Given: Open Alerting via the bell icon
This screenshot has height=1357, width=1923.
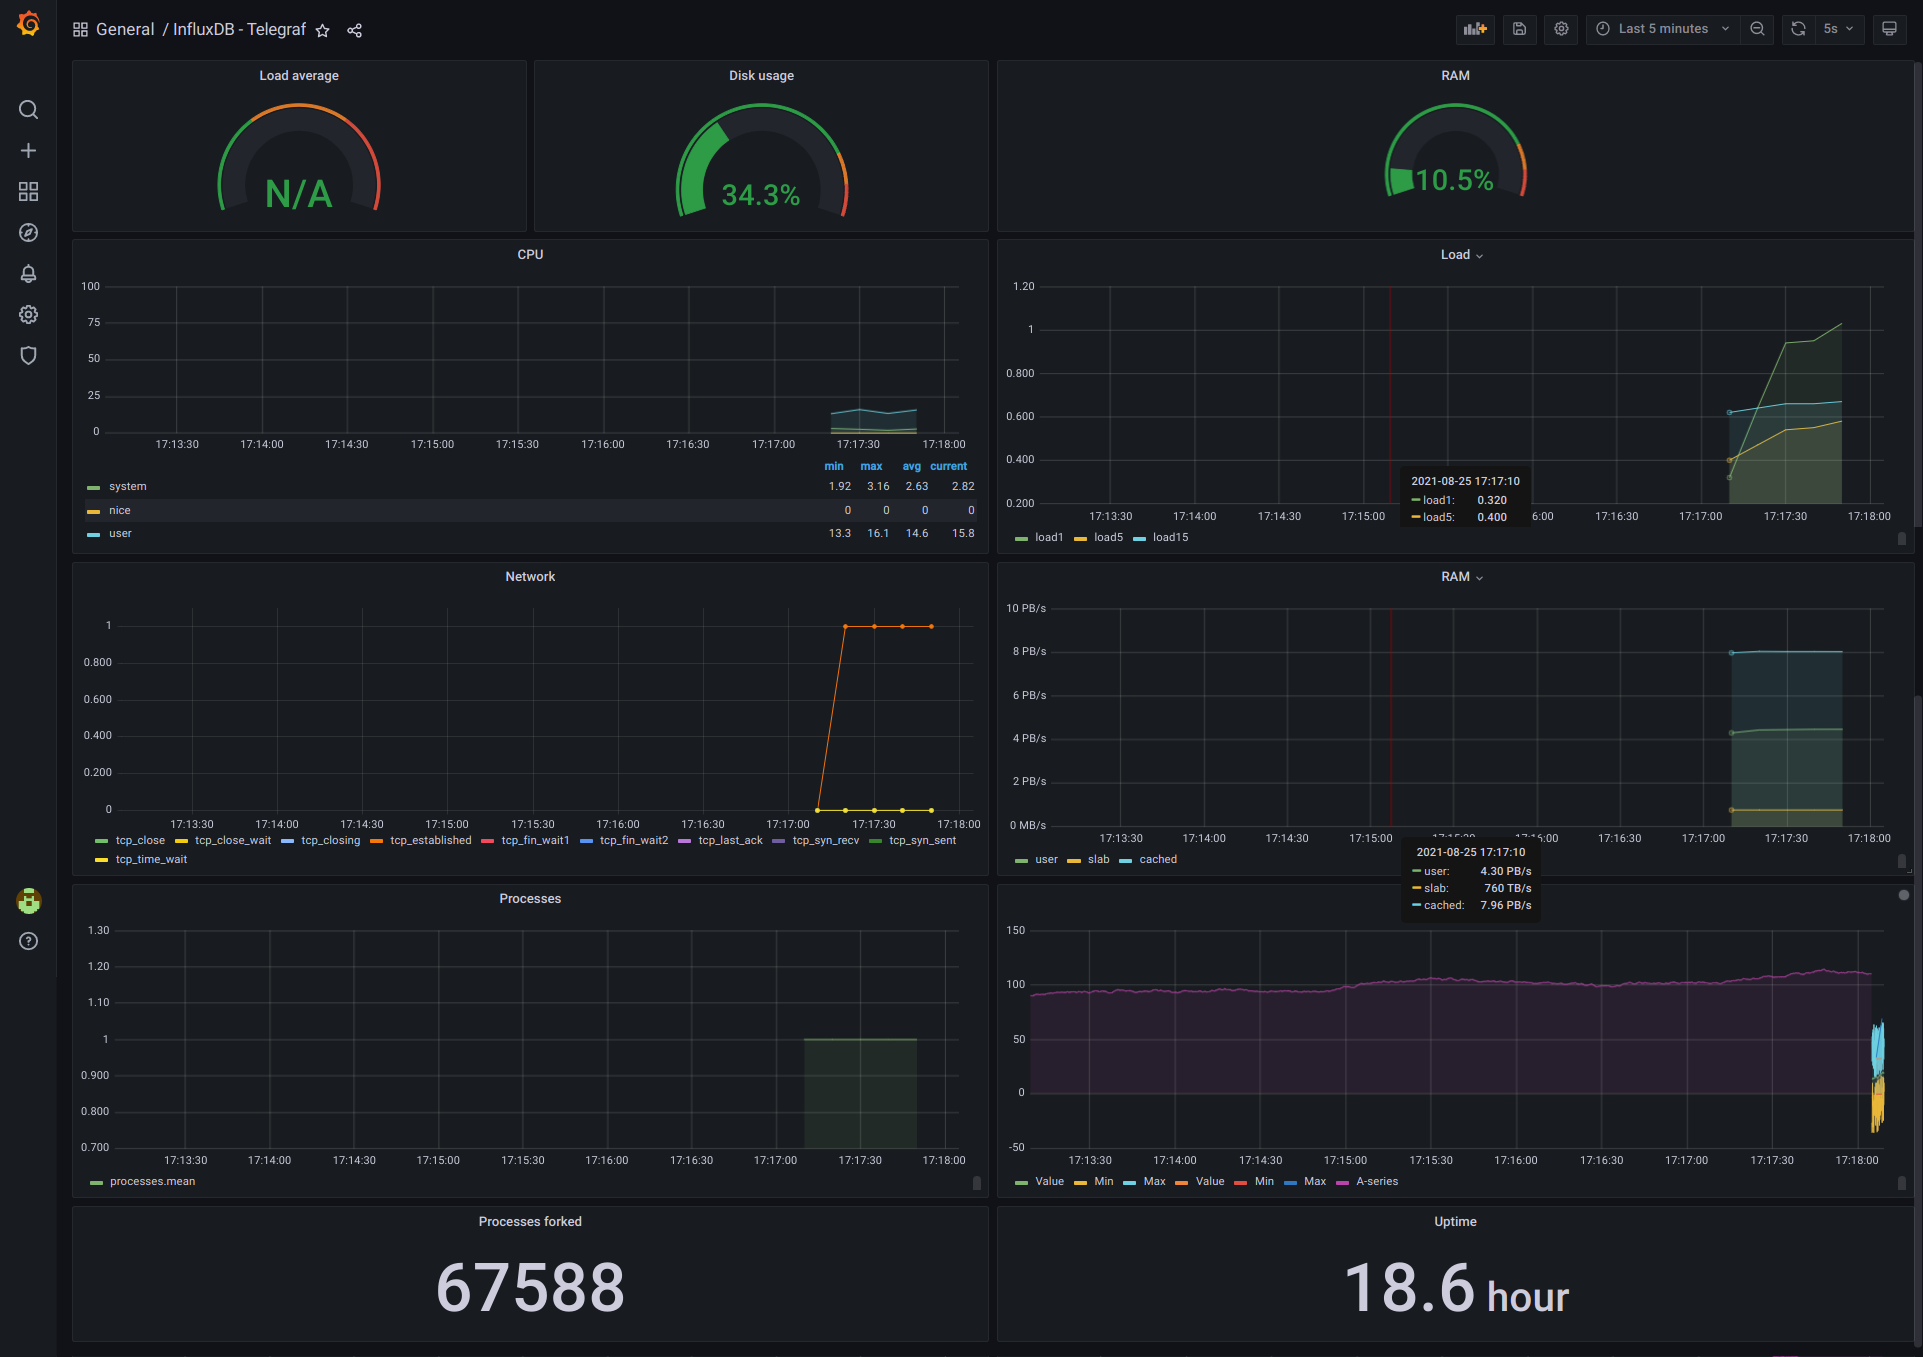Looking at the screenshot, I should click(x=28, y=273).
